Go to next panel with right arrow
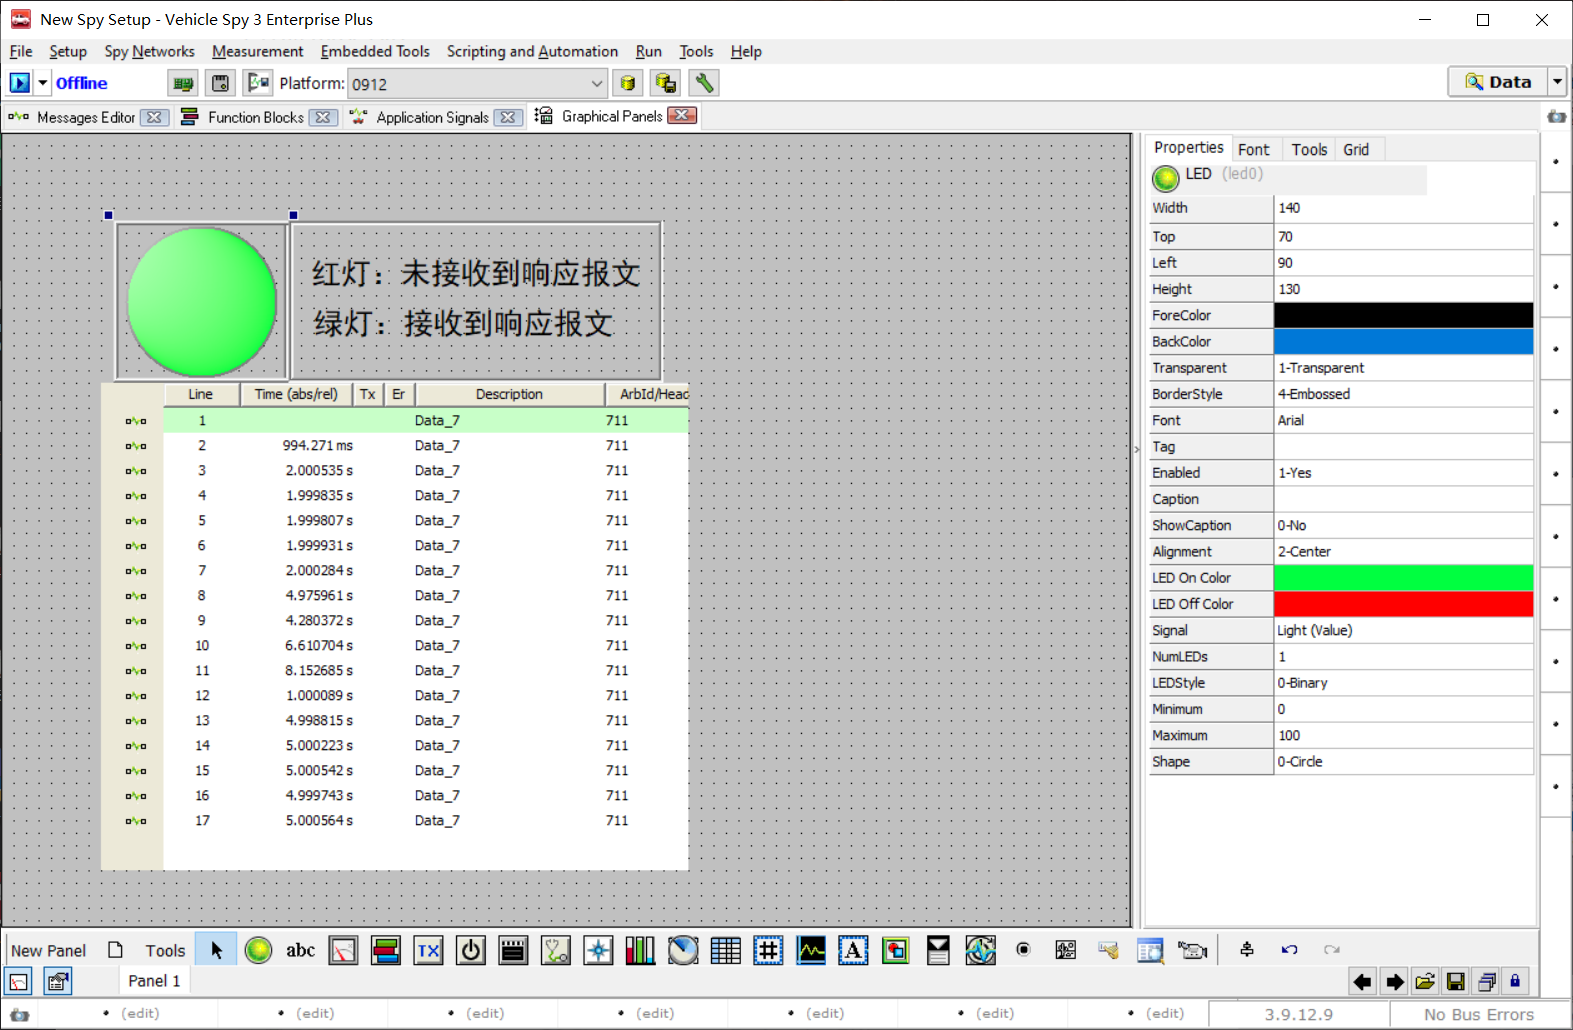The width and height of the screenshot is (1573, 1030). 1394,982
